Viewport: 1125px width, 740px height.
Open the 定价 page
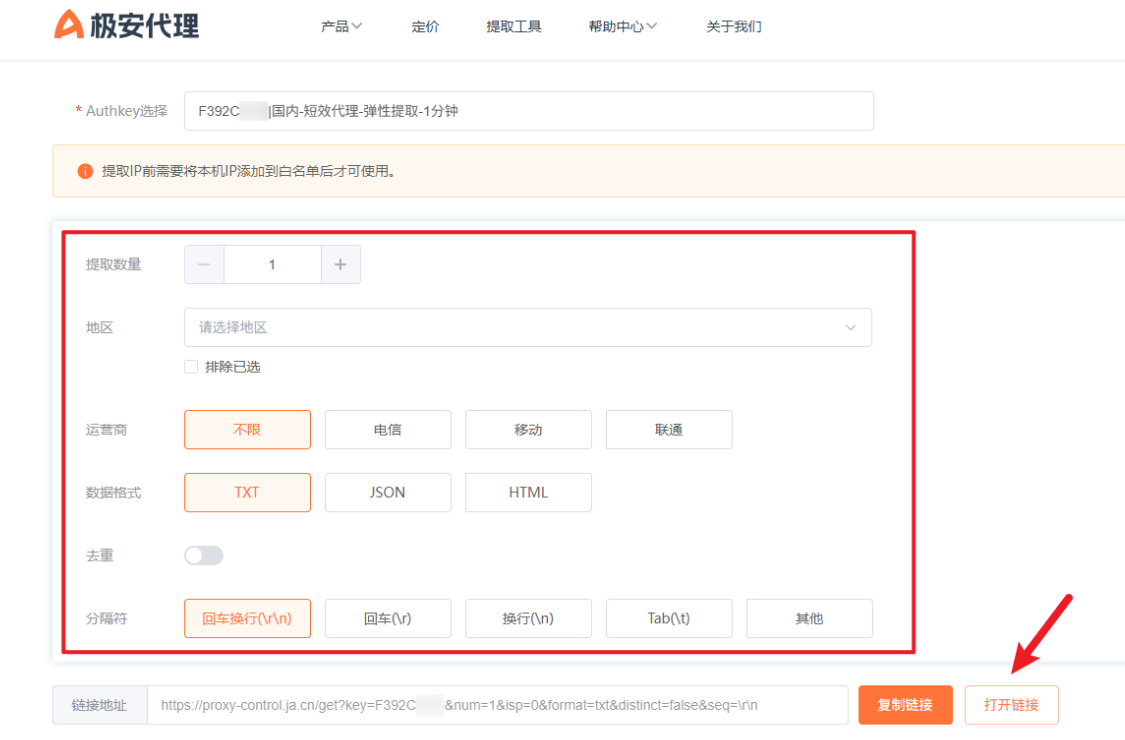(425, 27)
